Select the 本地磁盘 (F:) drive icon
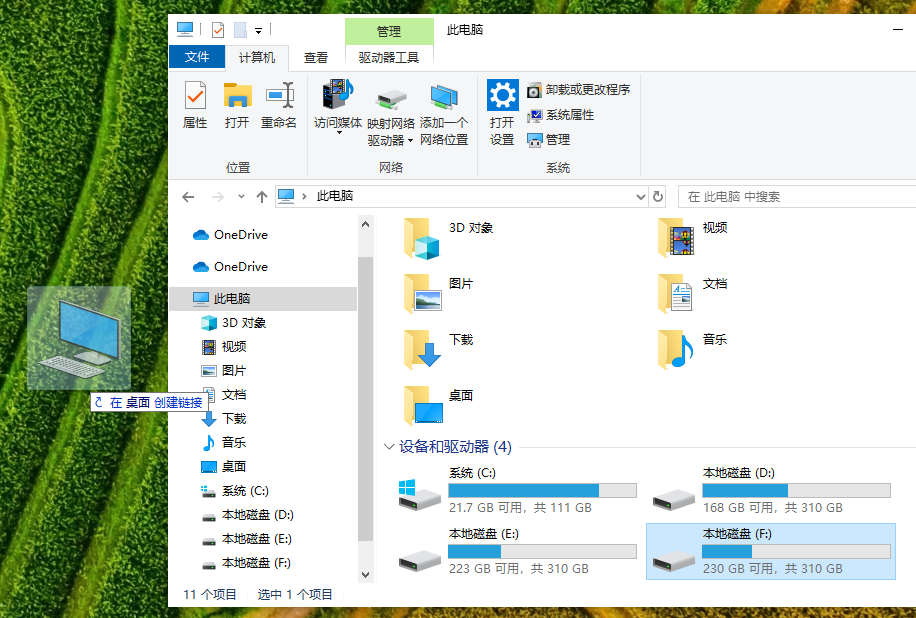 (x=674, y=561)
